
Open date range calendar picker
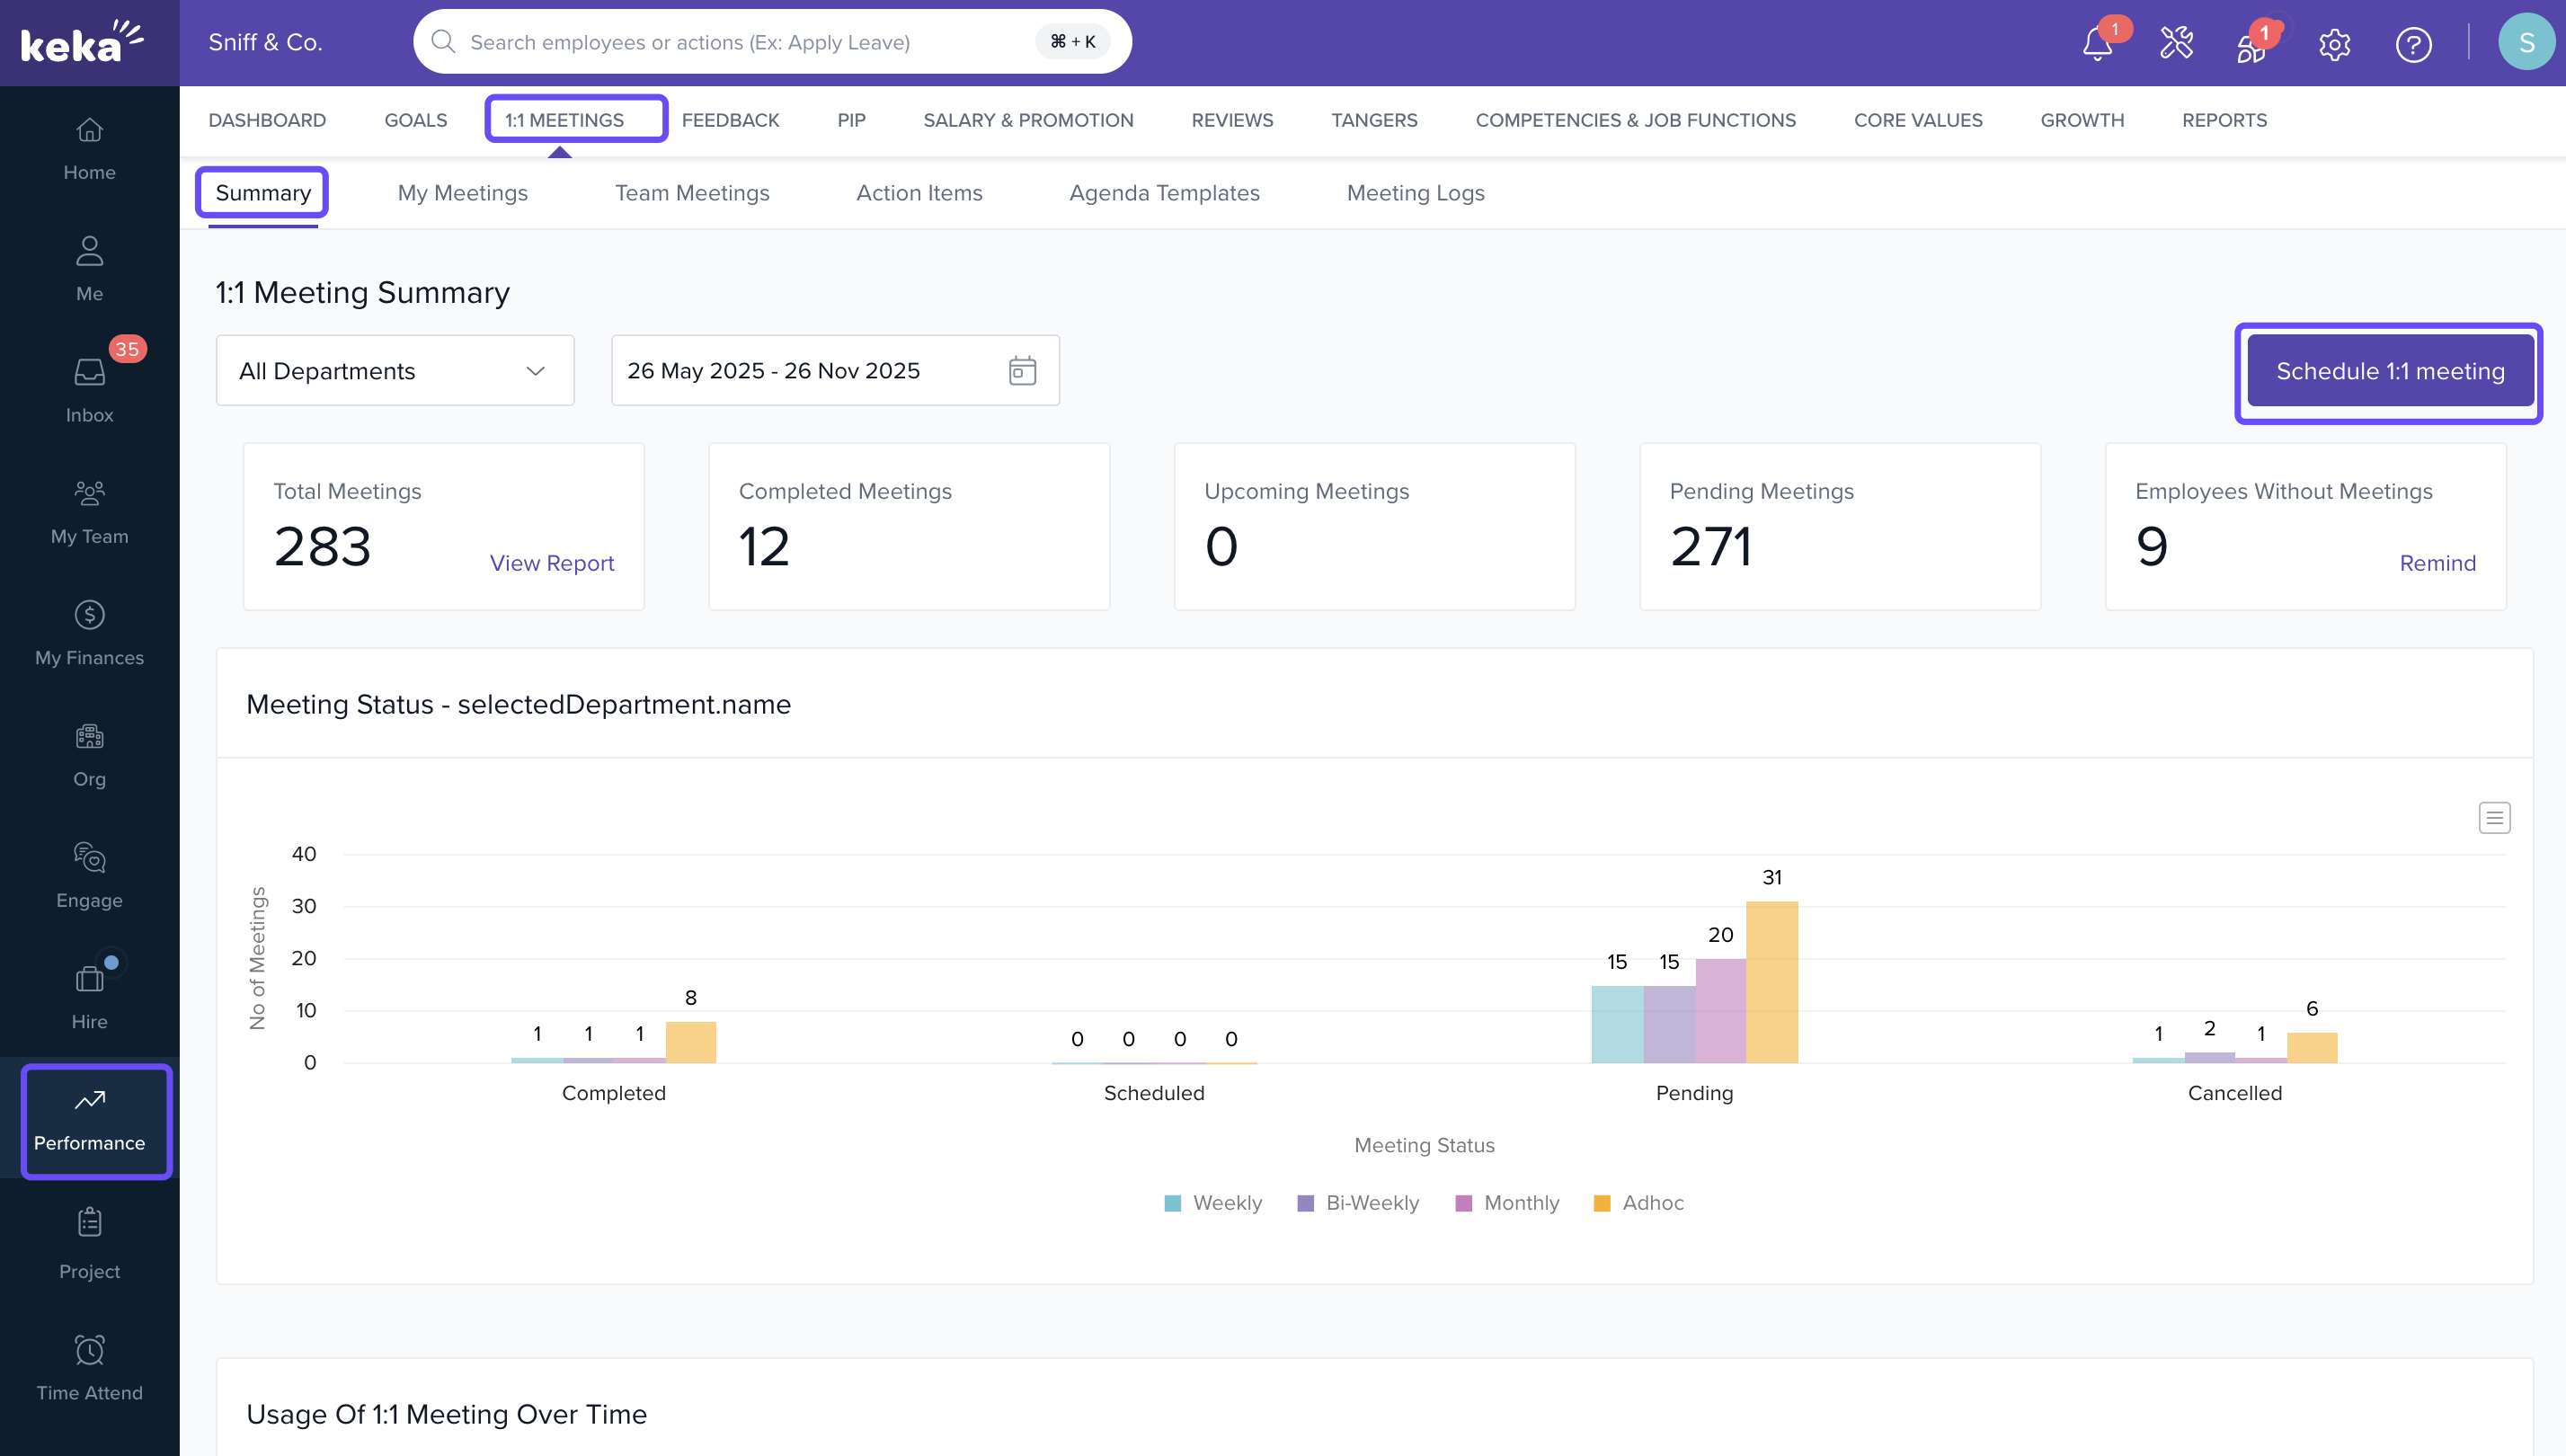pos(1022,371)
